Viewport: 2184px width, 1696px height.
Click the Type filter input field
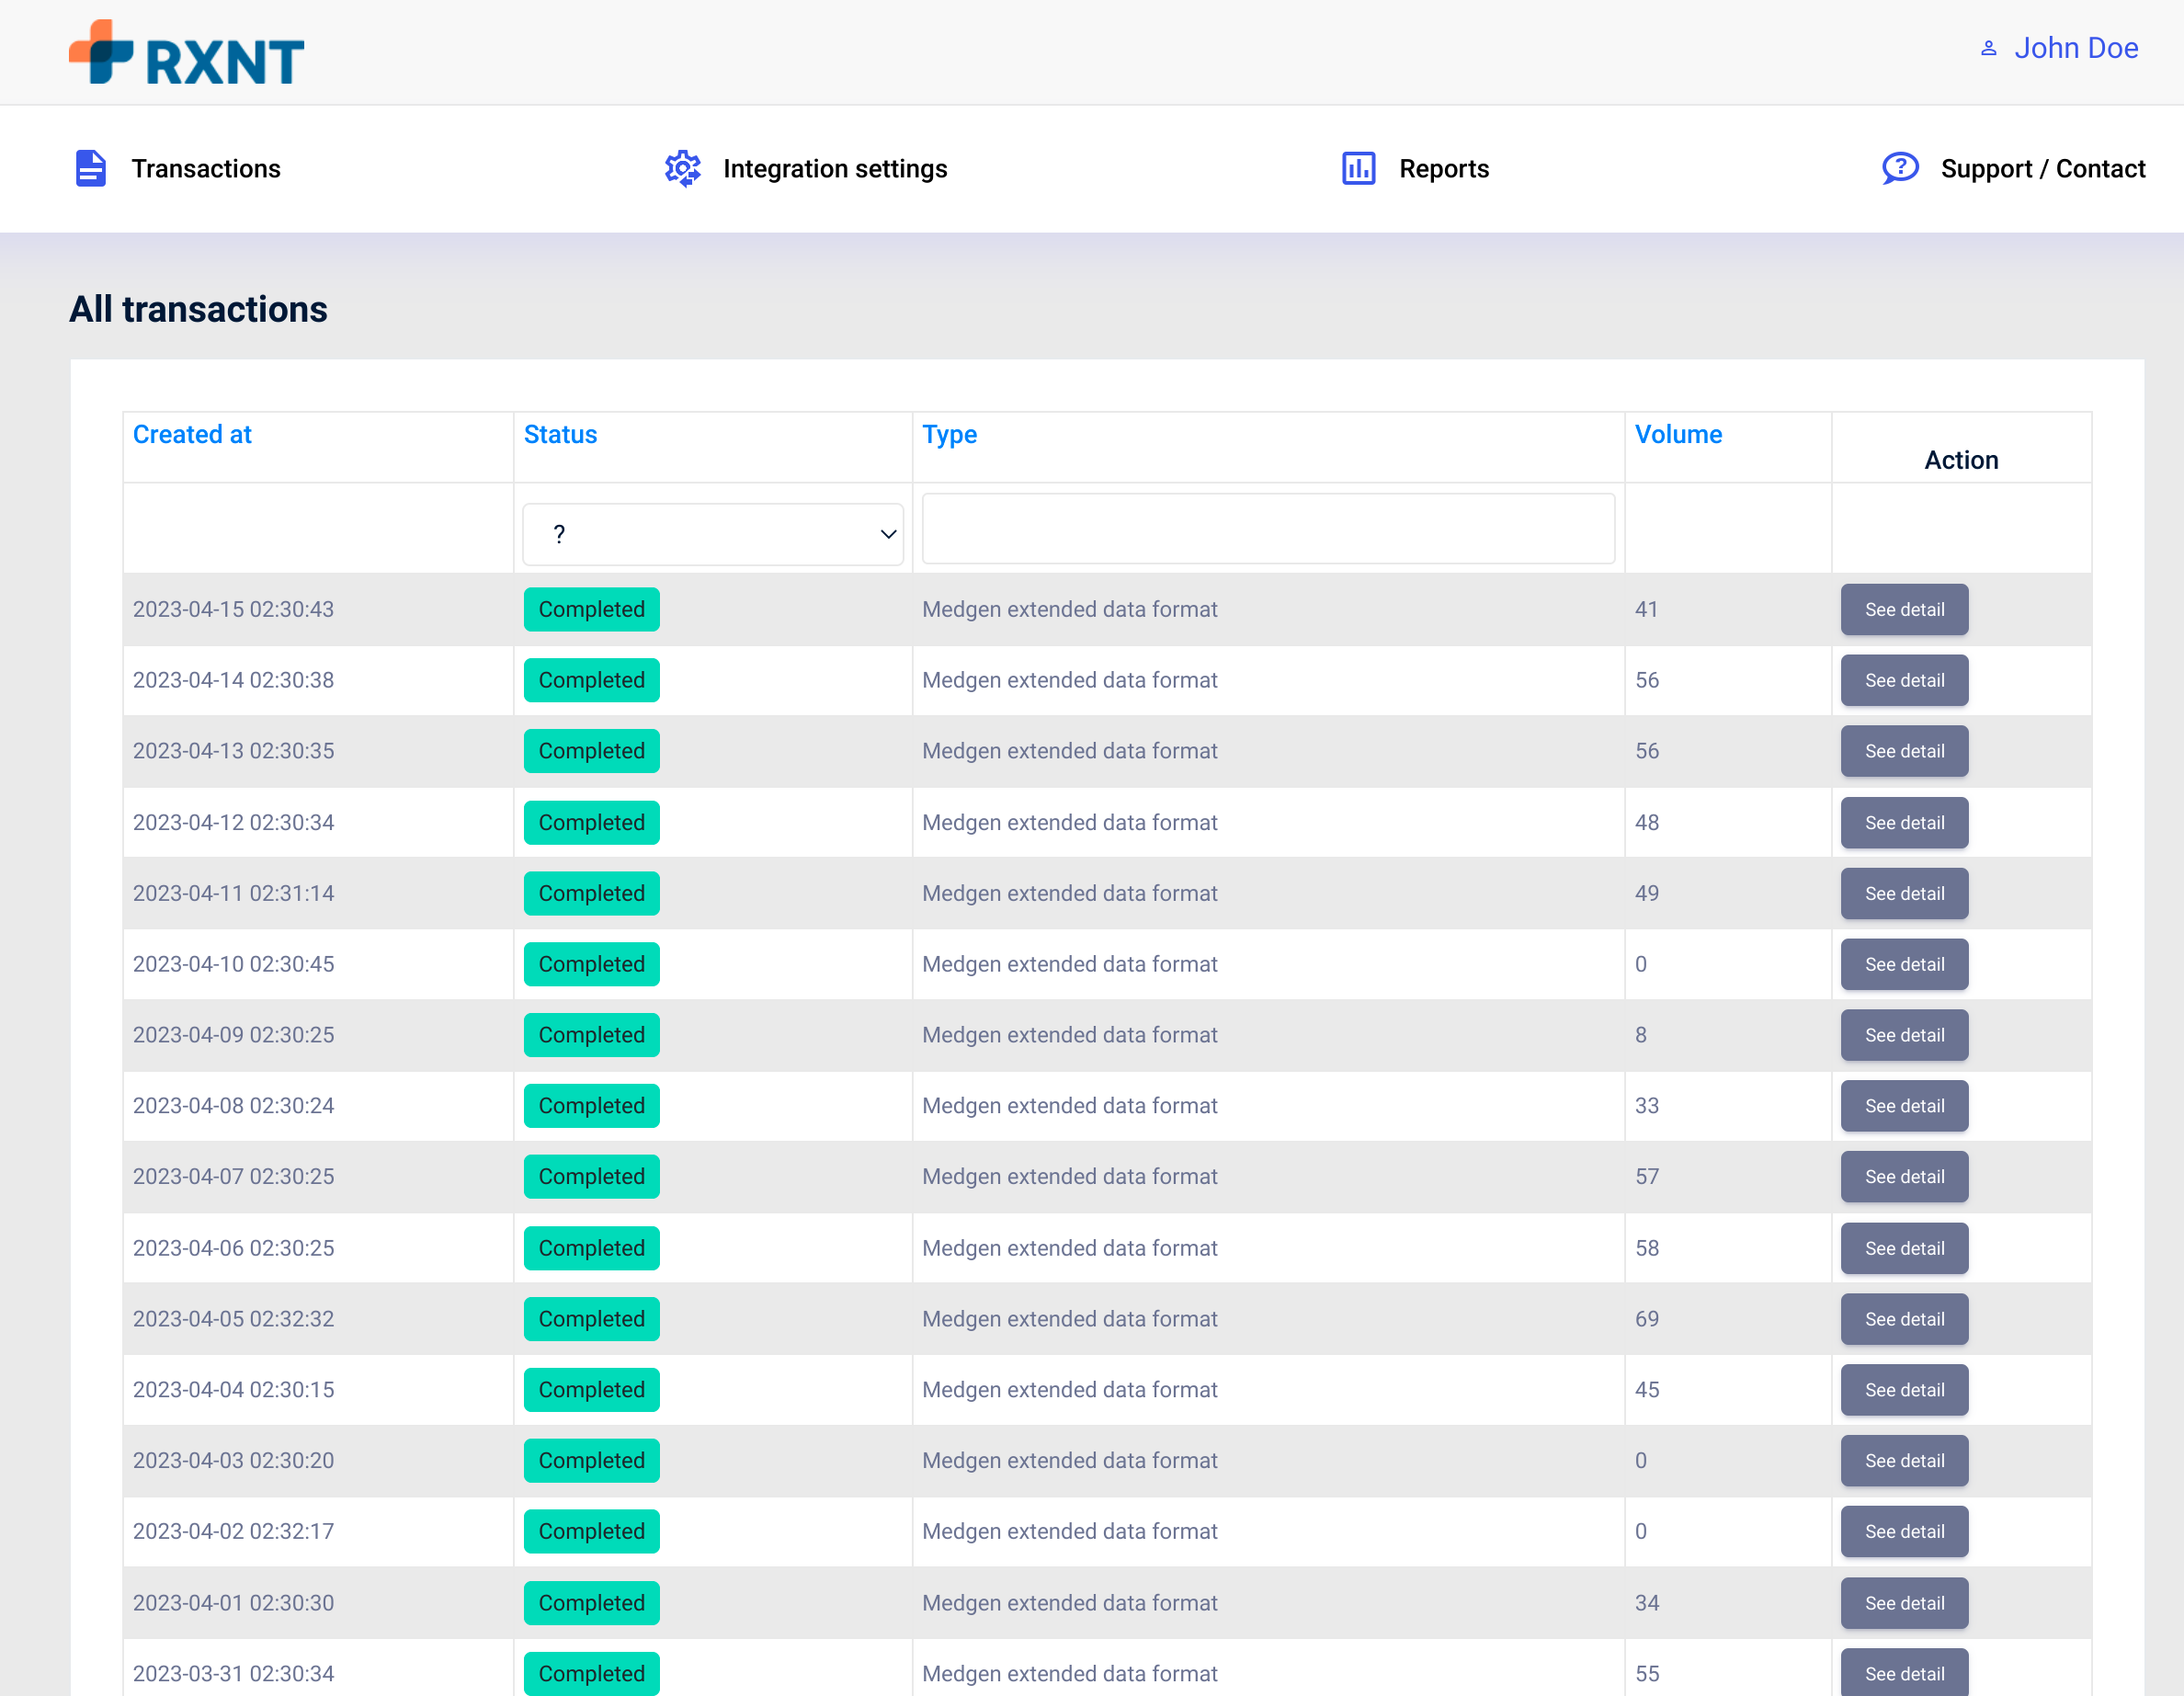1268,528
